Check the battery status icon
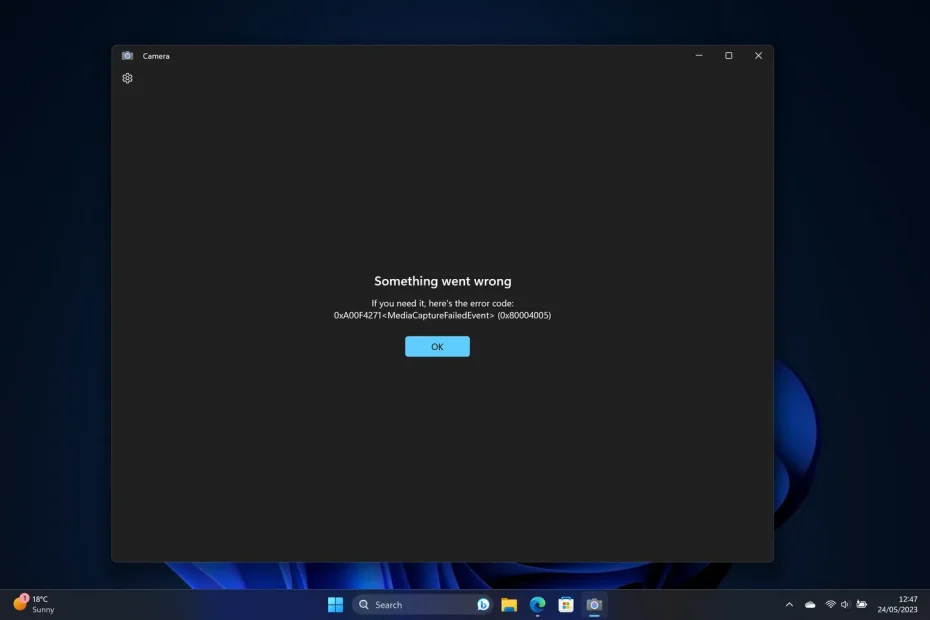 click(x=860, y=604)
